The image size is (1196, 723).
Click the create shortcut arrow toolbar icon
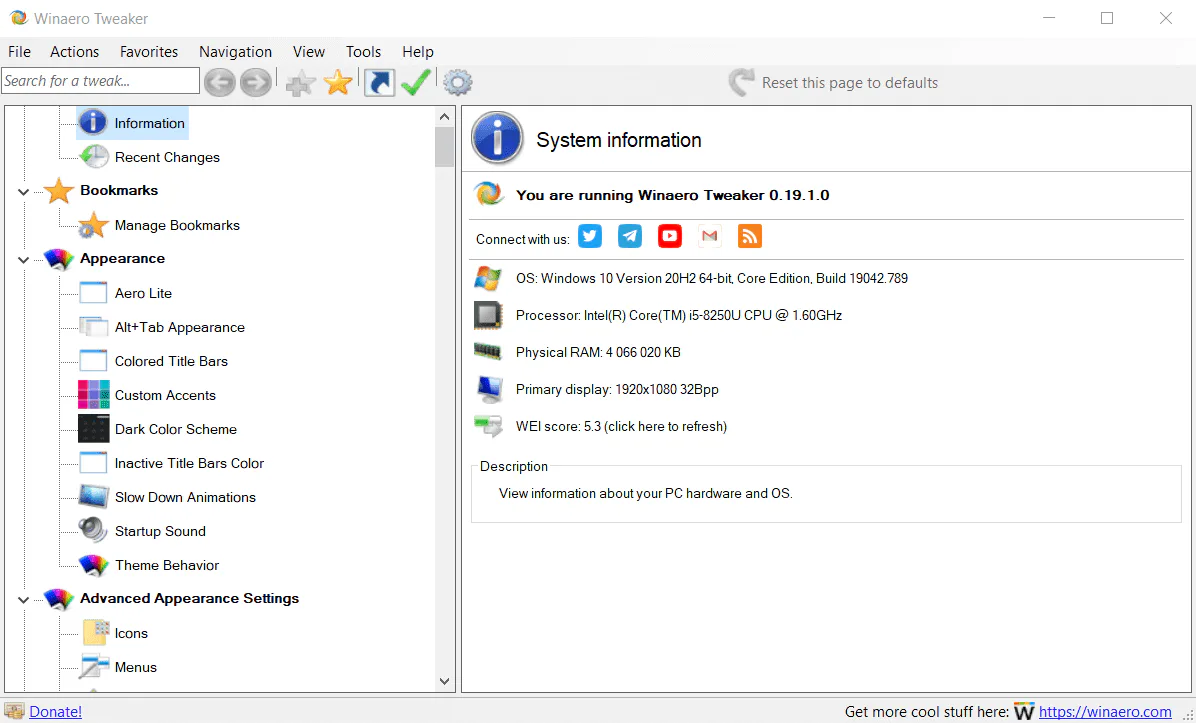coord(379,82)
